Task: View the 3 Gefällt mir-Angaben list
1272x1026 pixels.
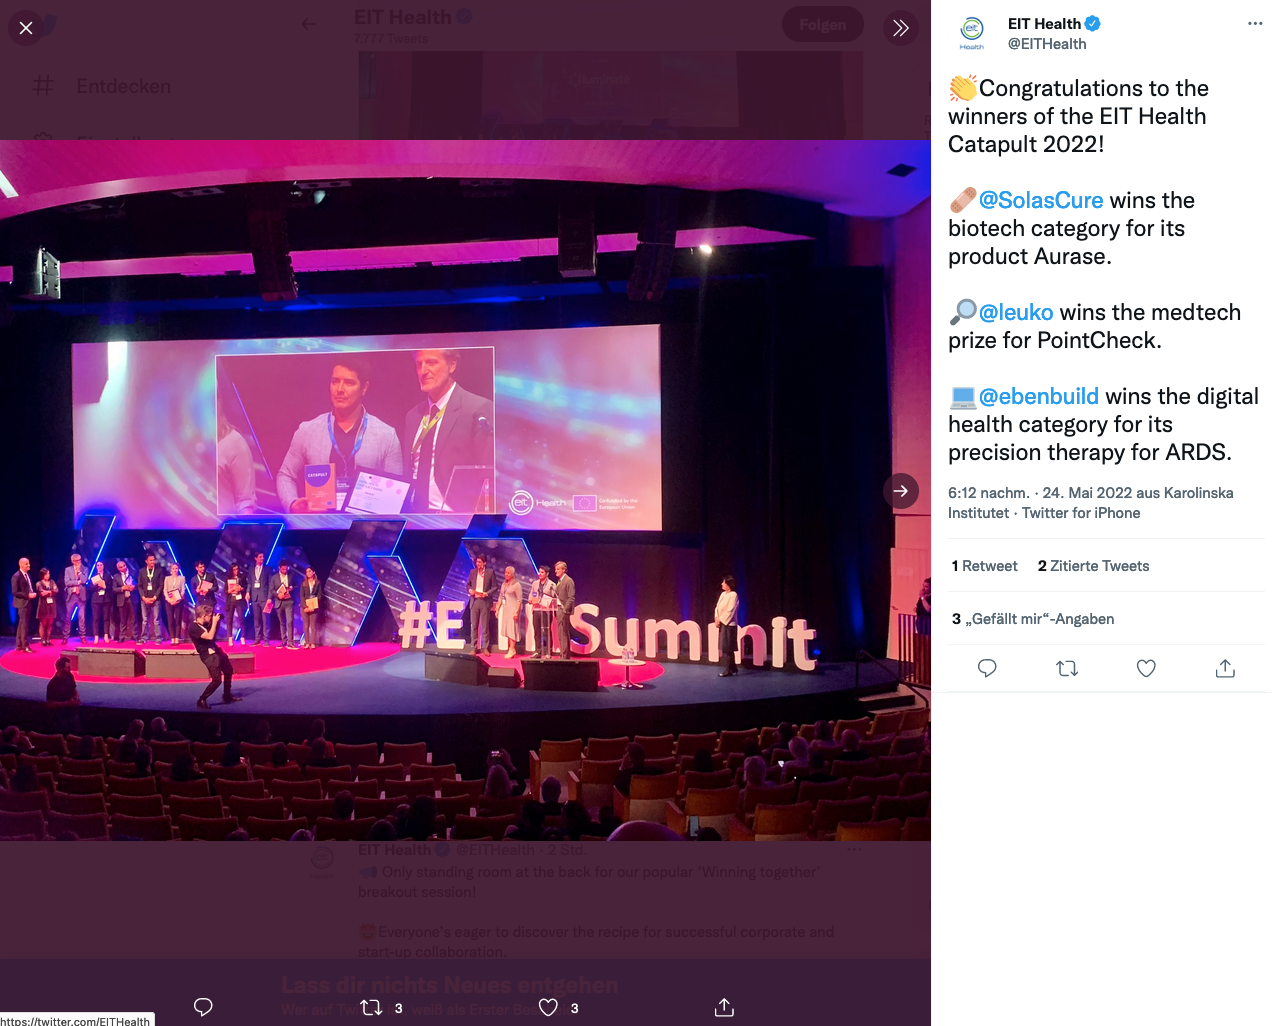Action: (x=1033, y=619)
